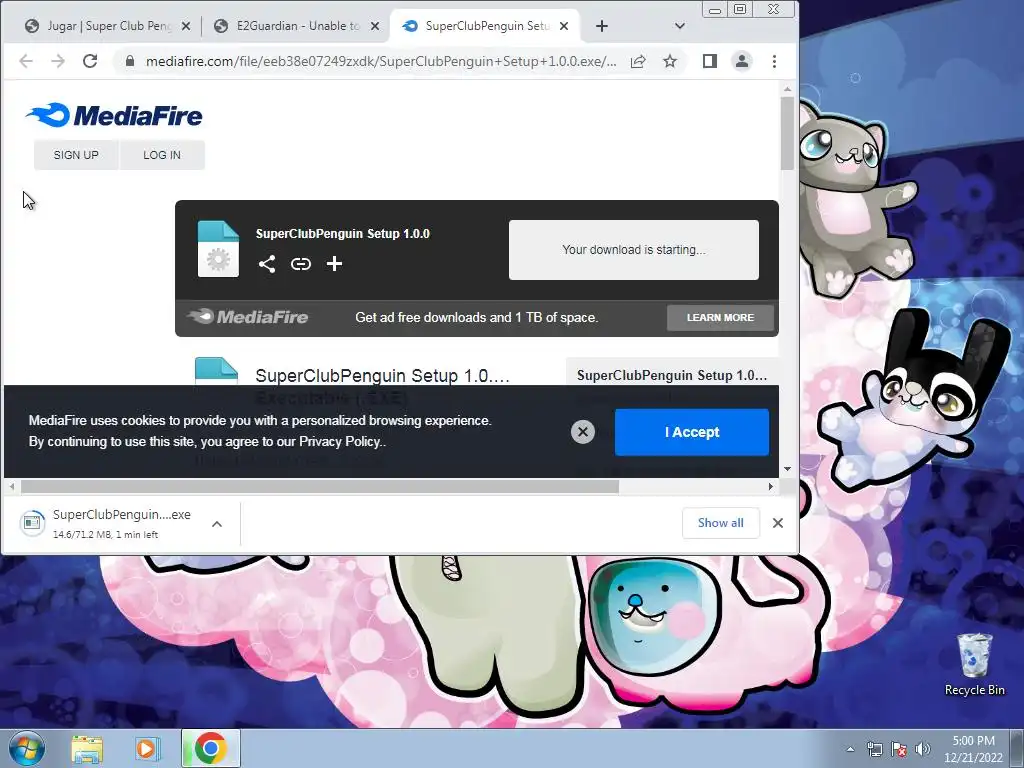Screen dimensions: 1024x768
Task: Copy link using the chain icon
Action: point(300,264)
